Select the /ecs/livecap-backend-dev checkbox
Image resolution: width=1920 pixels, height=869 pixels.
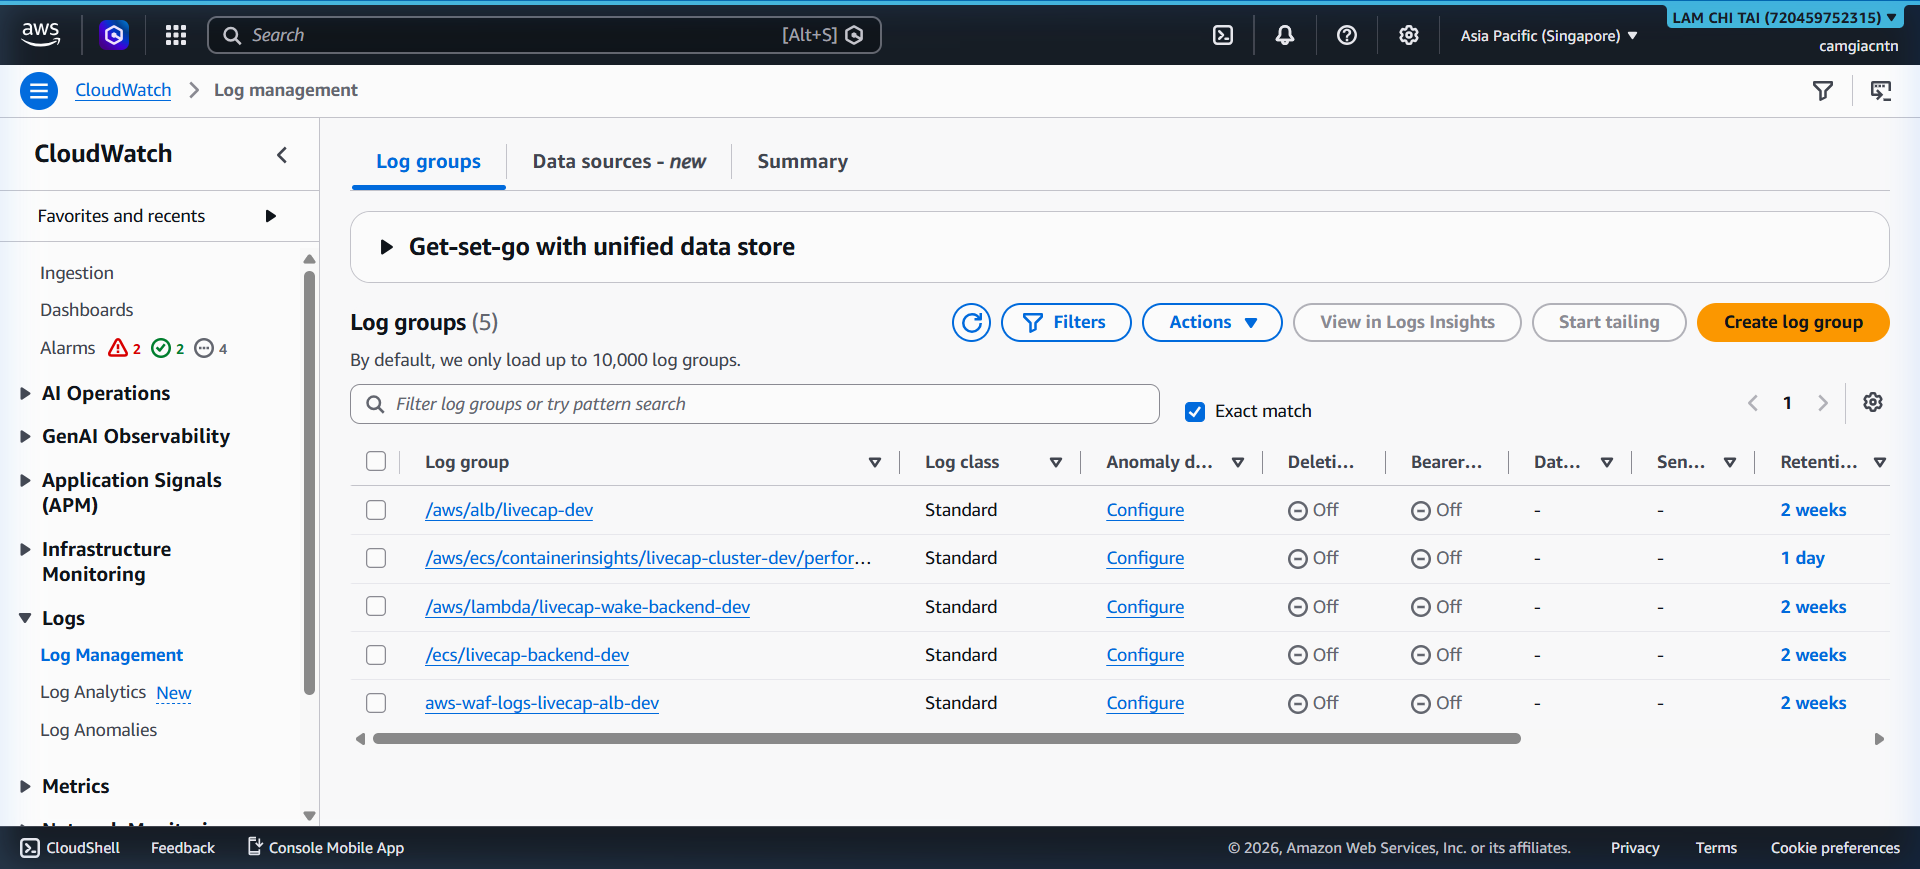(x=376, y=655)
